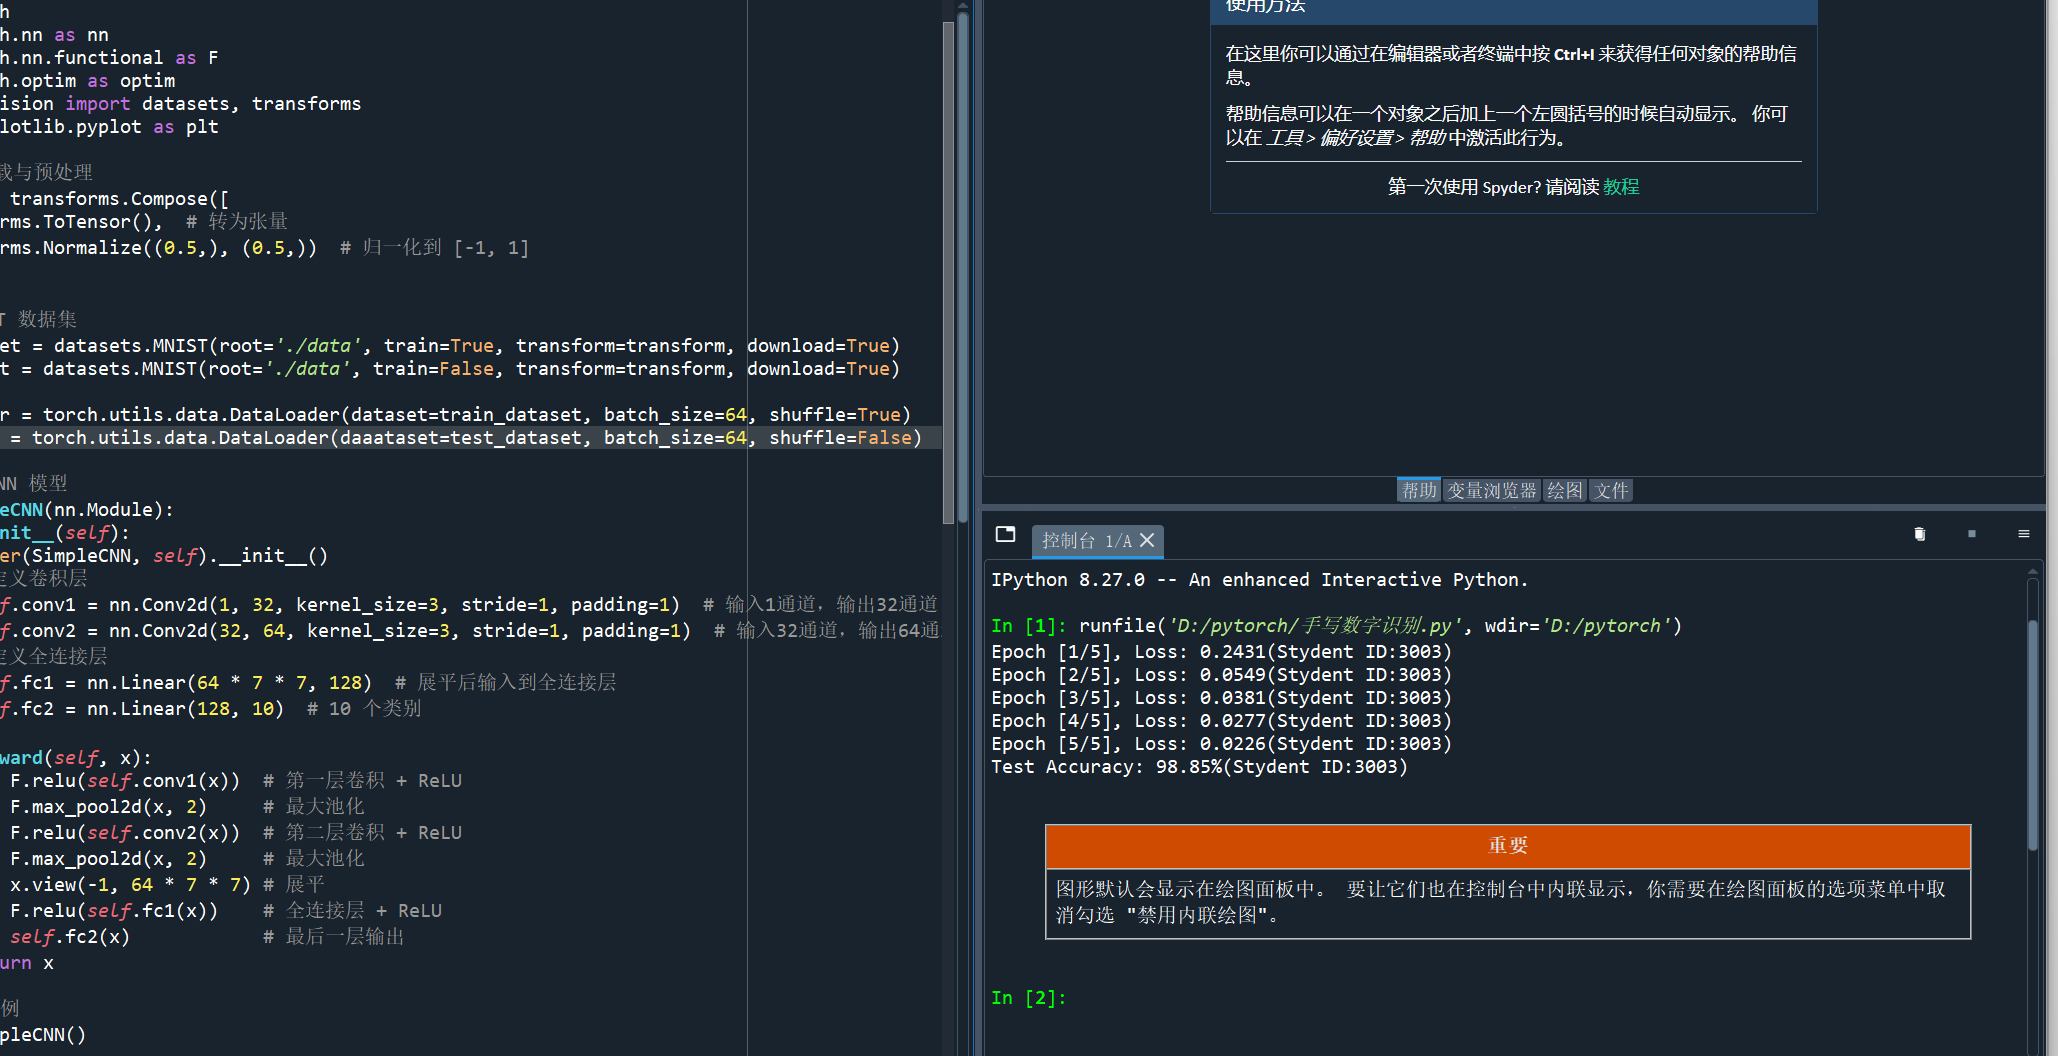This screenshot has height=1056, width=2058.
Task: Click the 'self.fc2(x)' output layer line
Action: click(207, 937)
